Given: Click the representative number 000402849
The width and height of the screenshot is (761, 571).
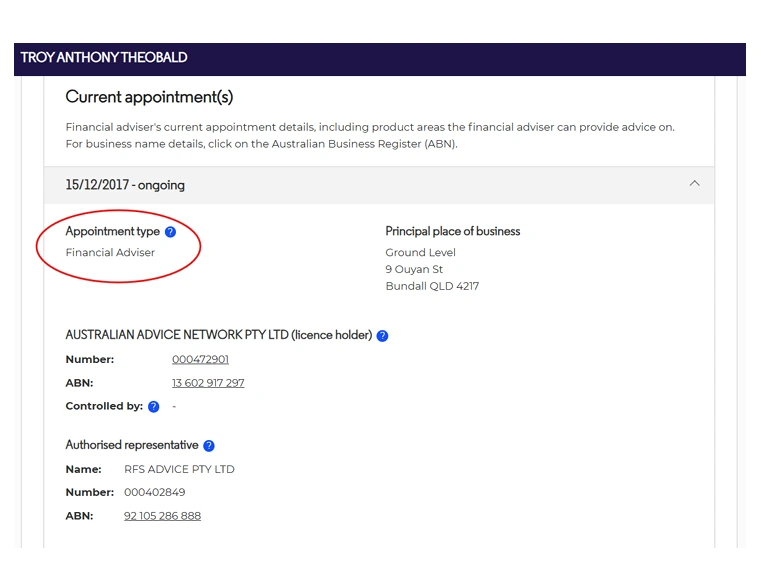Looking at the screenshot, I should [x=154, y=492].
